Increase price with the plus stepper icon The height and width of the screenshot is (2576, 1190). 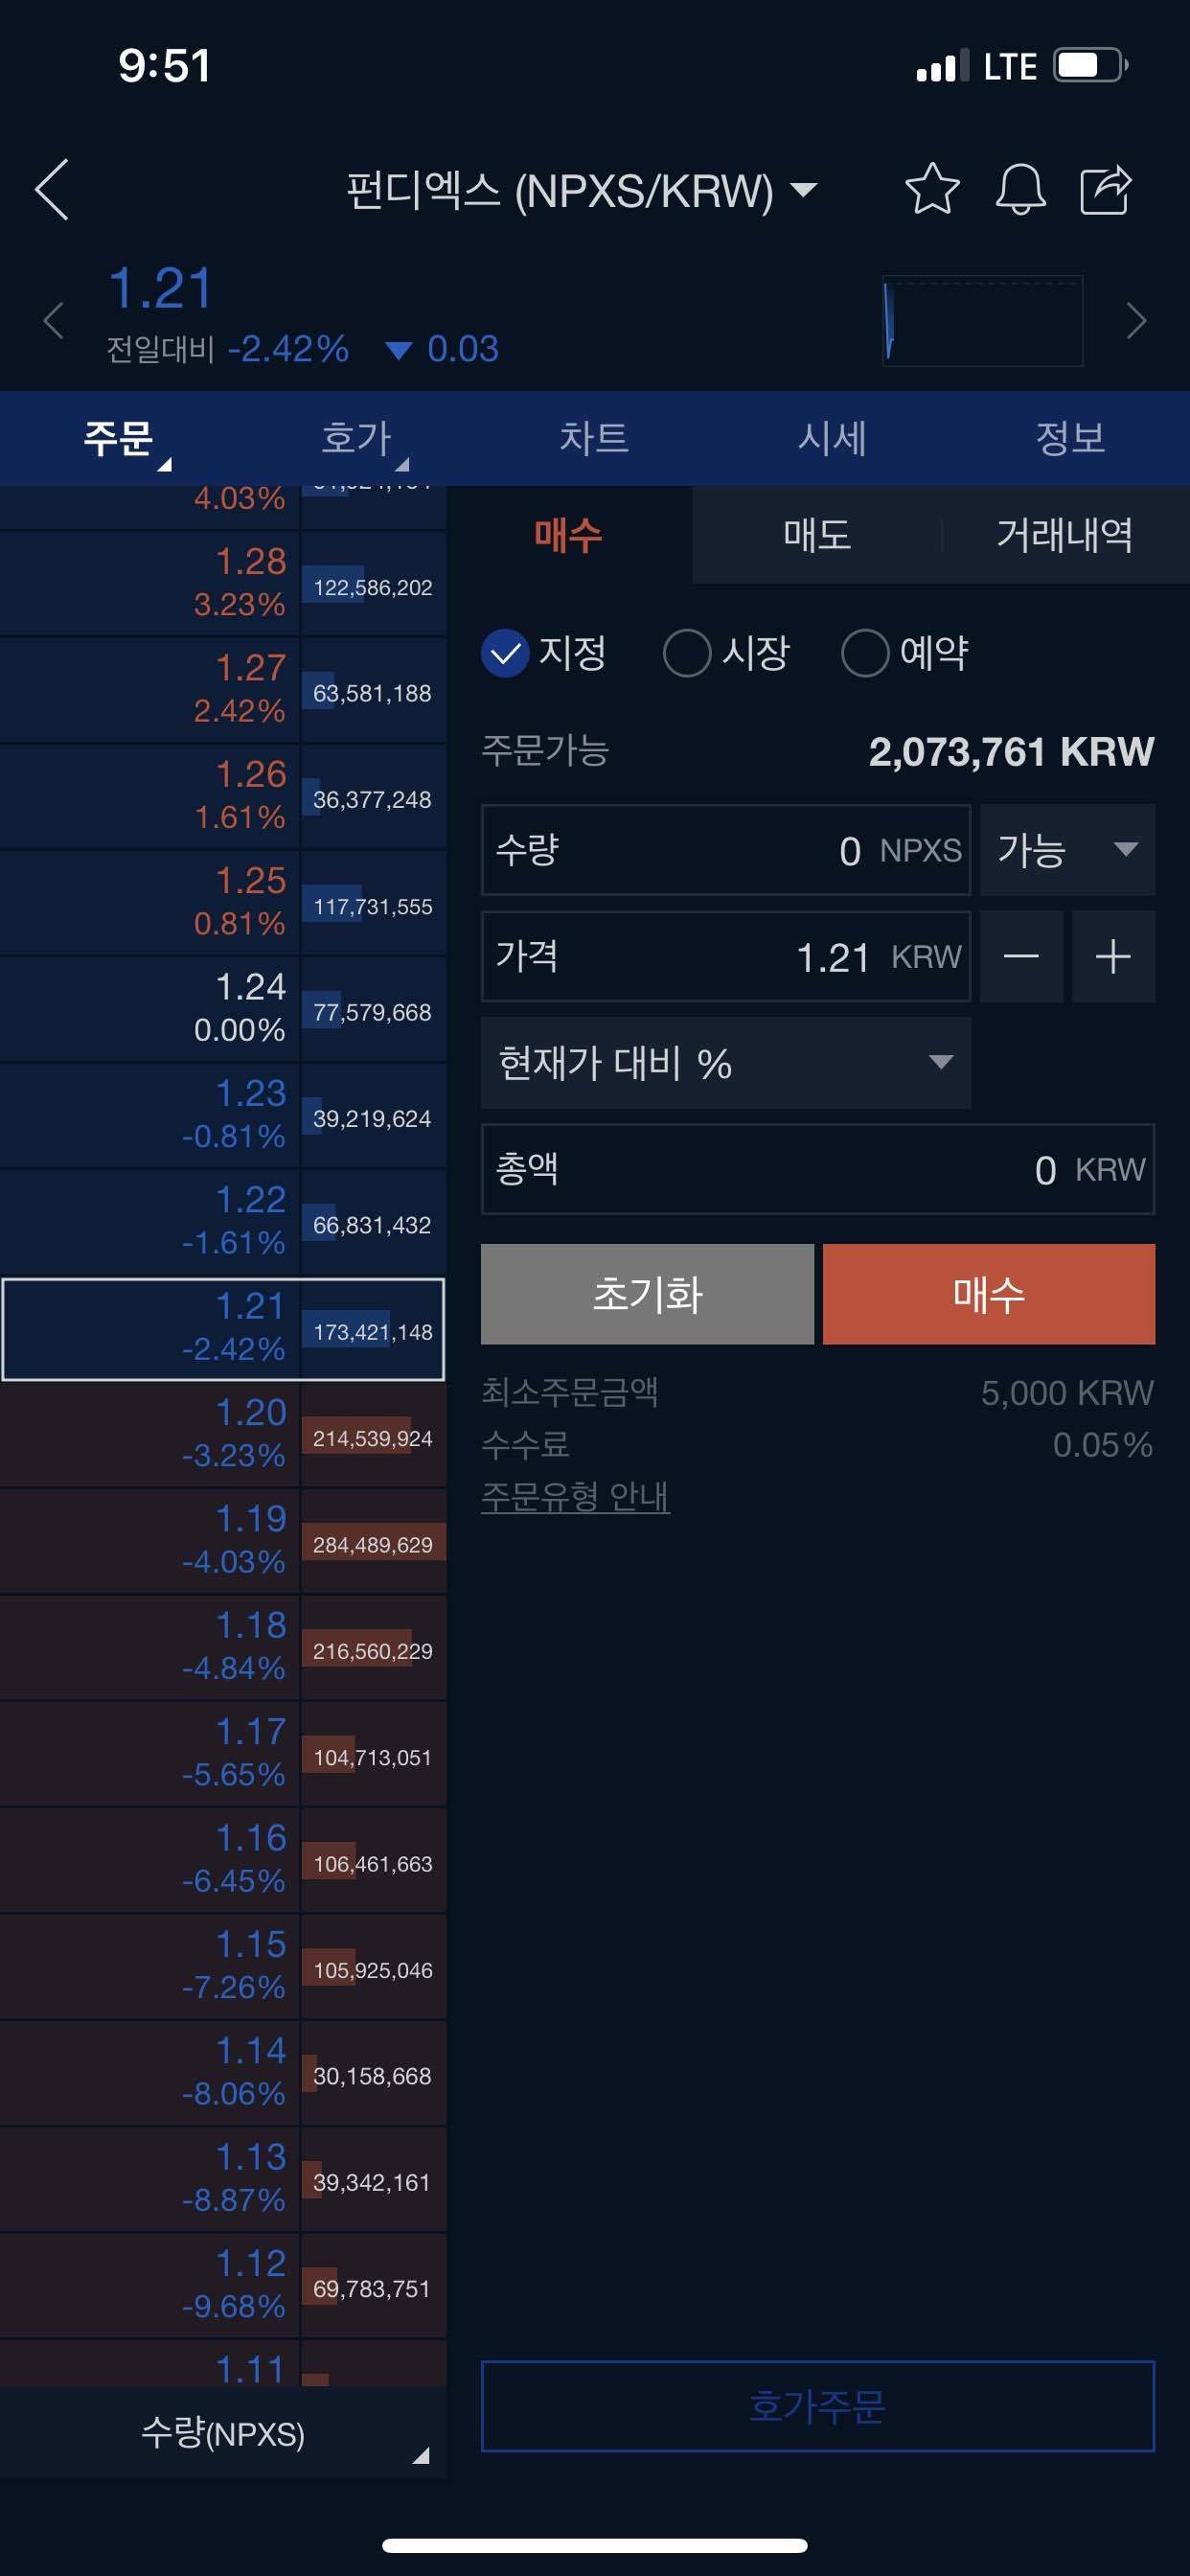(1113, 957)
